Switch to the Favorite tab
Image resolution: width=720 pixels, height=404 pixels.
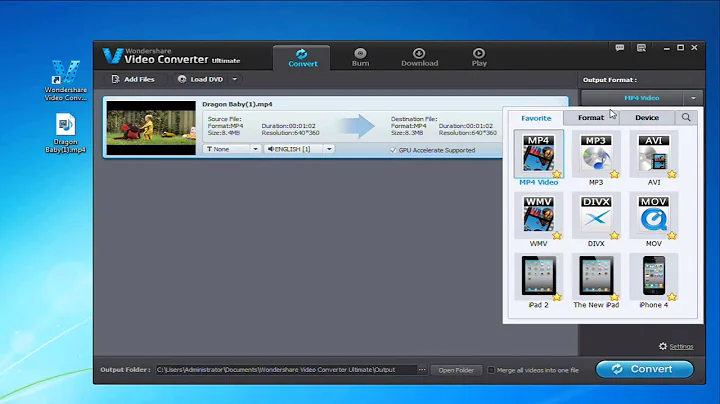click(x=536, y=118)
